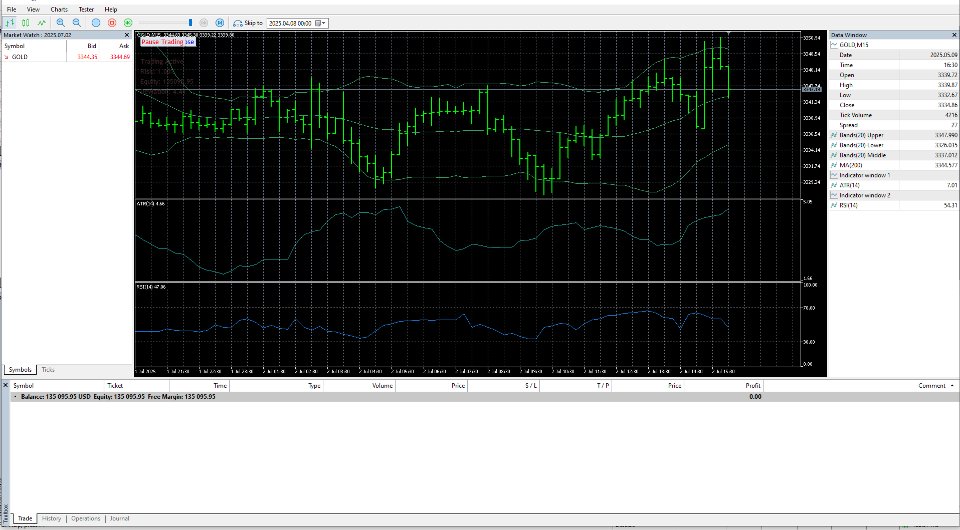The height and width of the screenshot is (530, 960).
Task: Click the Date row in Data Window
Action: 894,54
